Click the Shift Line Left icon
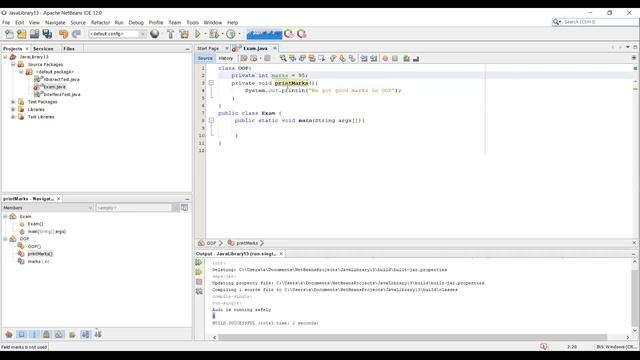This screenshot has width=640, height=360. 364,58
